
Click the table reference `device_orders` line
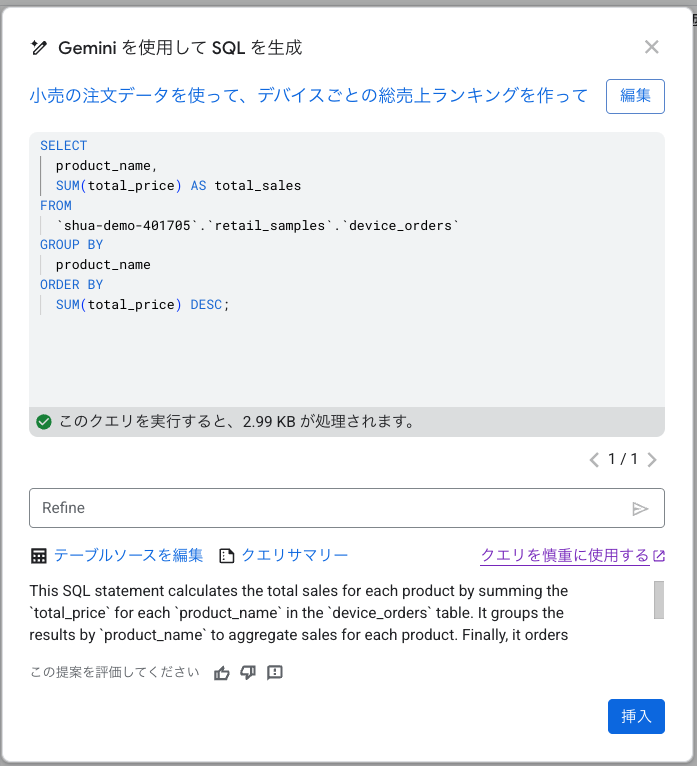pyautogui.click(x=257, y=225)
